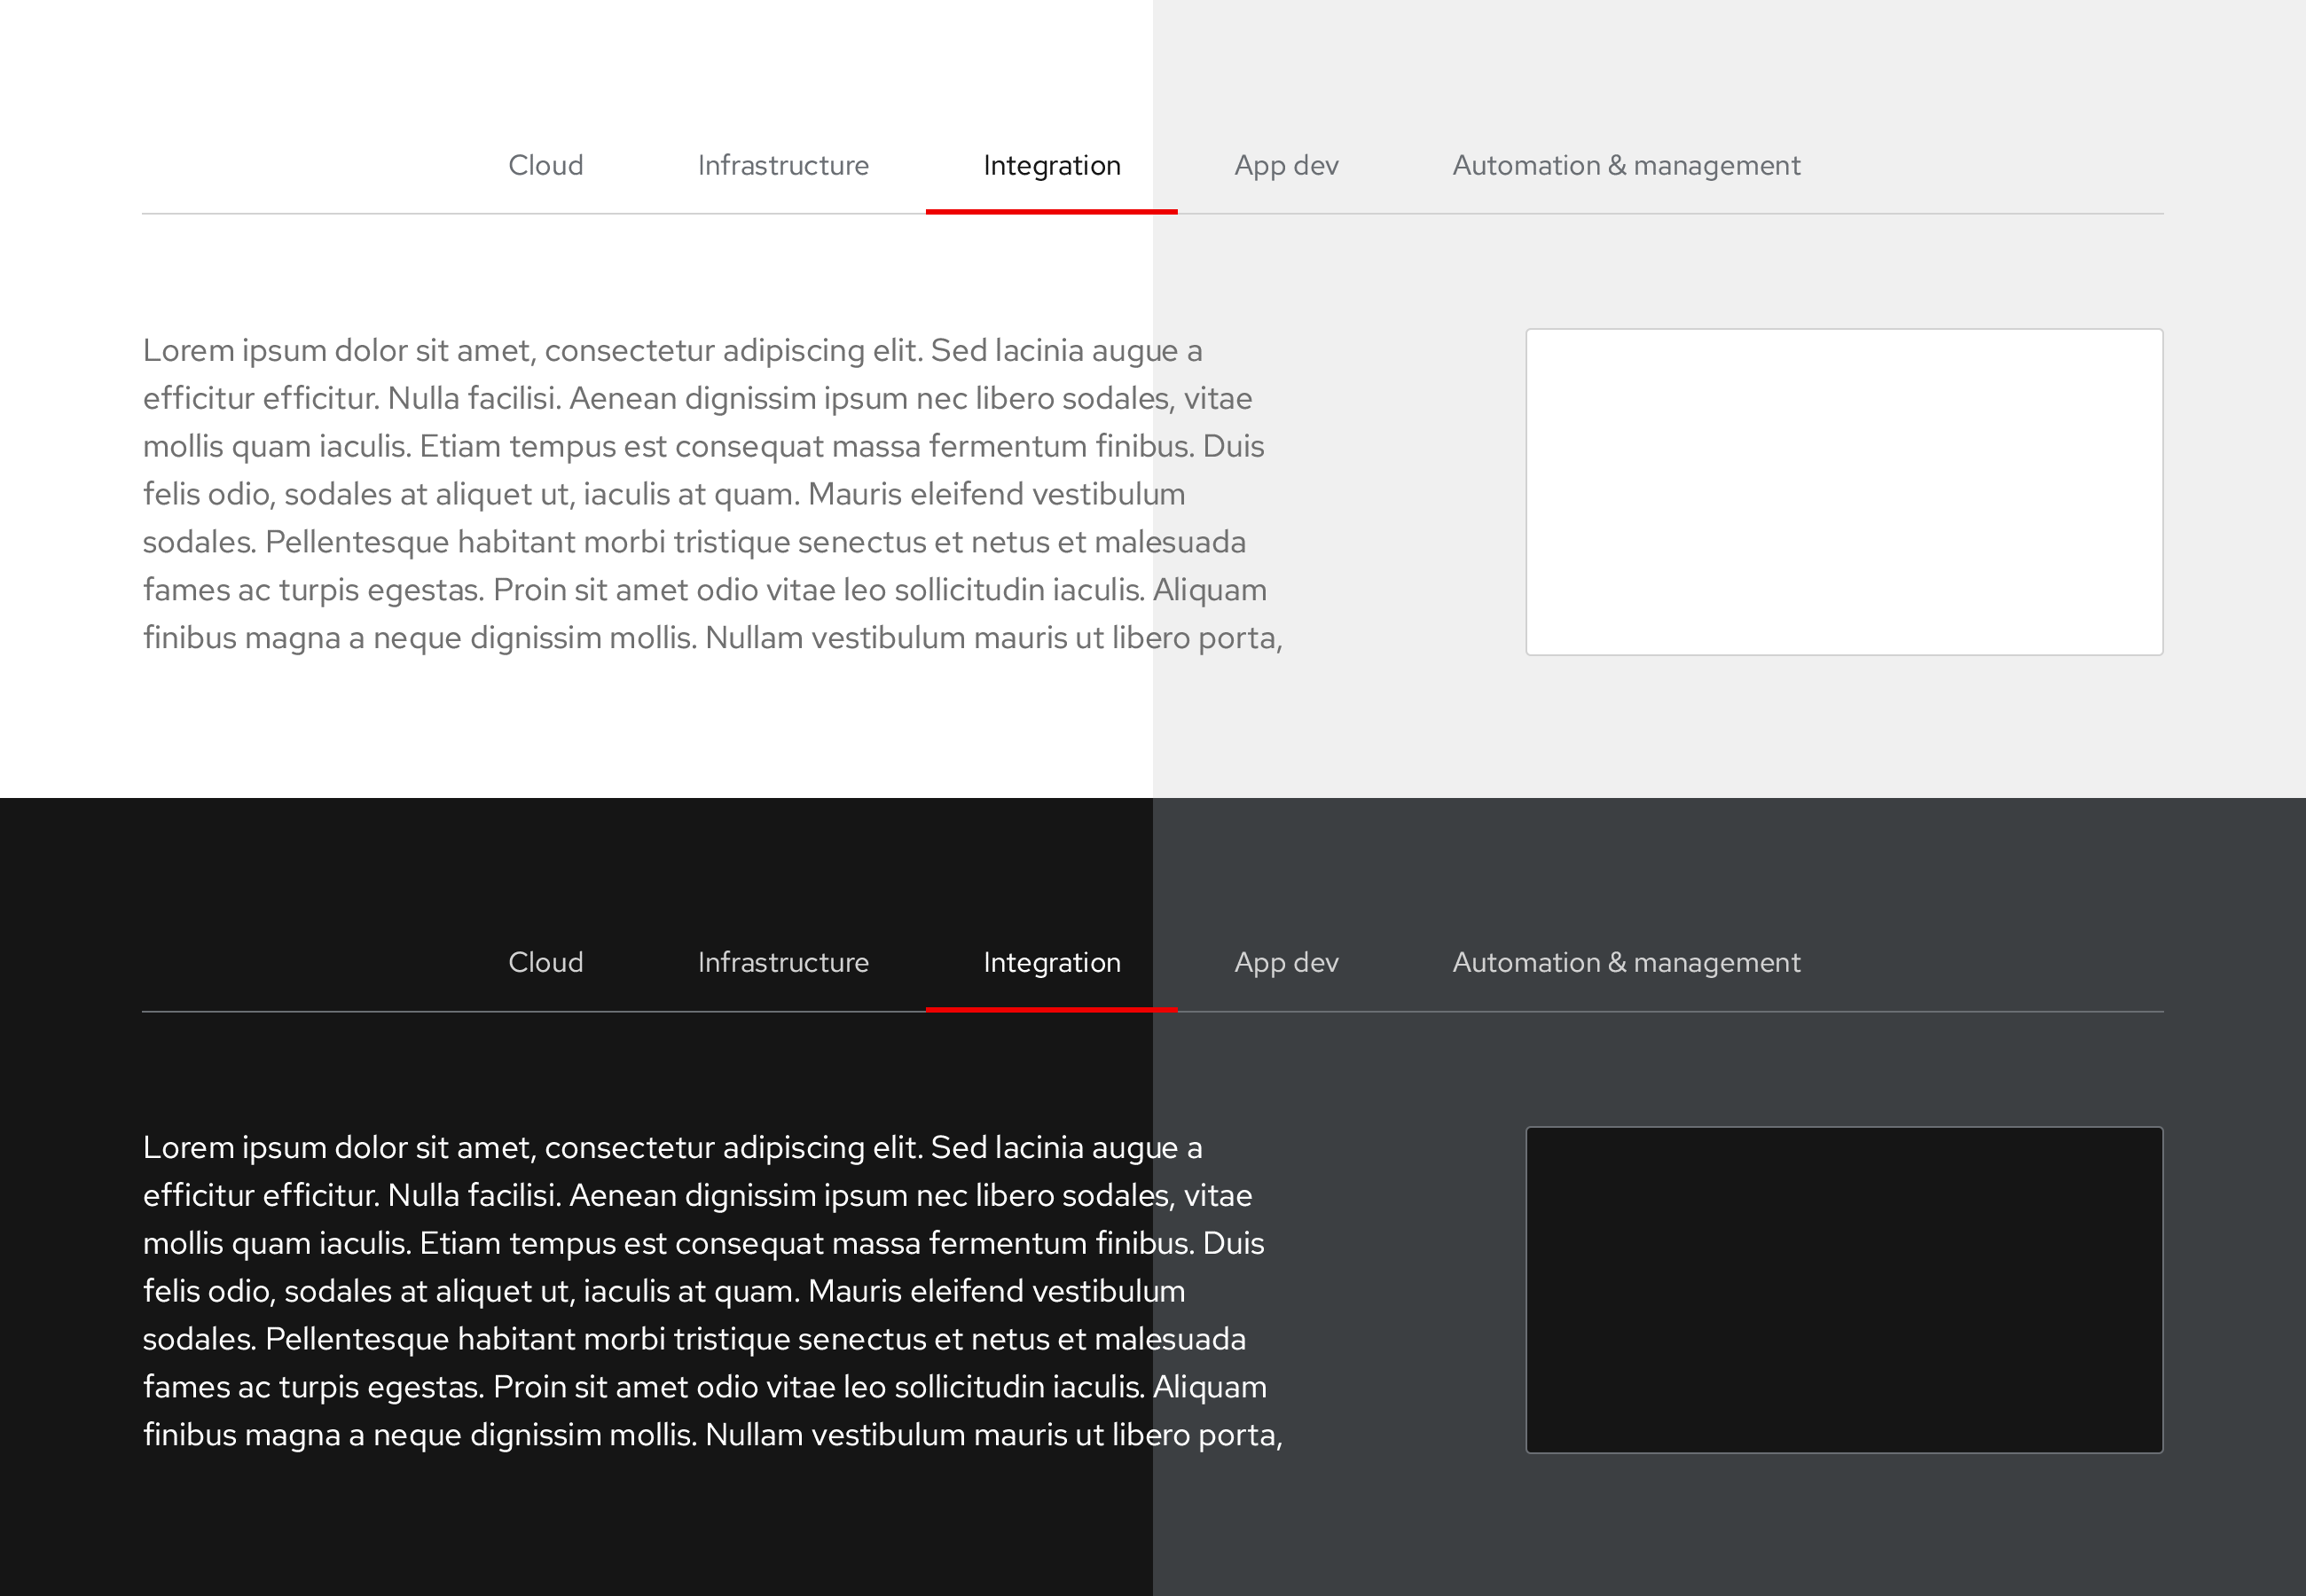Open Automation & management tab in light theme
The image size is (2306, 1596).
[1626, 165]
